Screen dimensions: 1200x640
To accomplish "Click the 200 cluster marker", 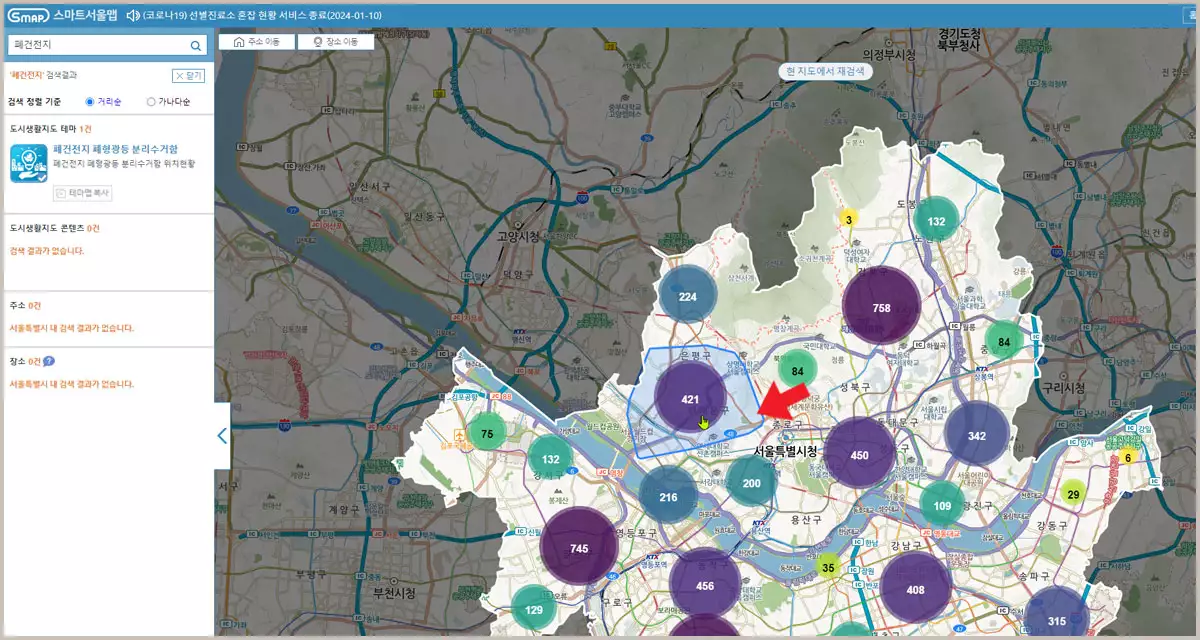I will coord(752,483).
